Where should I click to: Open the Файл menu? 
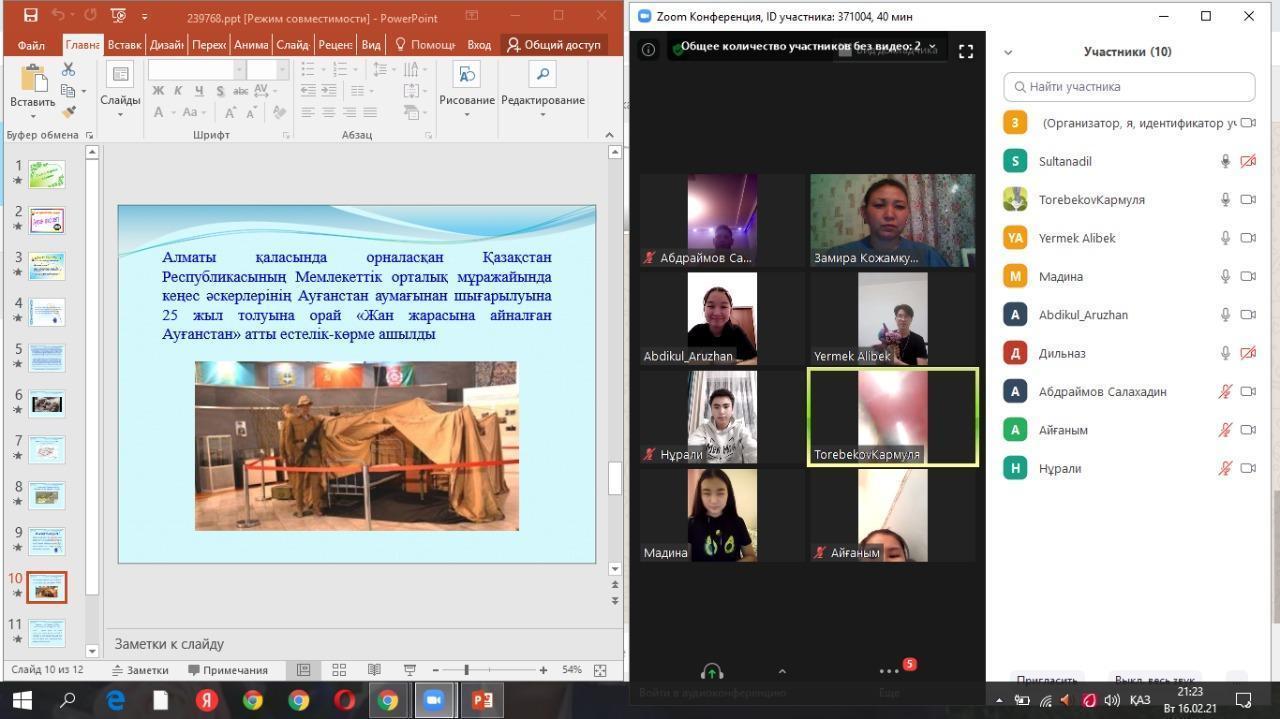click(31, 45)
